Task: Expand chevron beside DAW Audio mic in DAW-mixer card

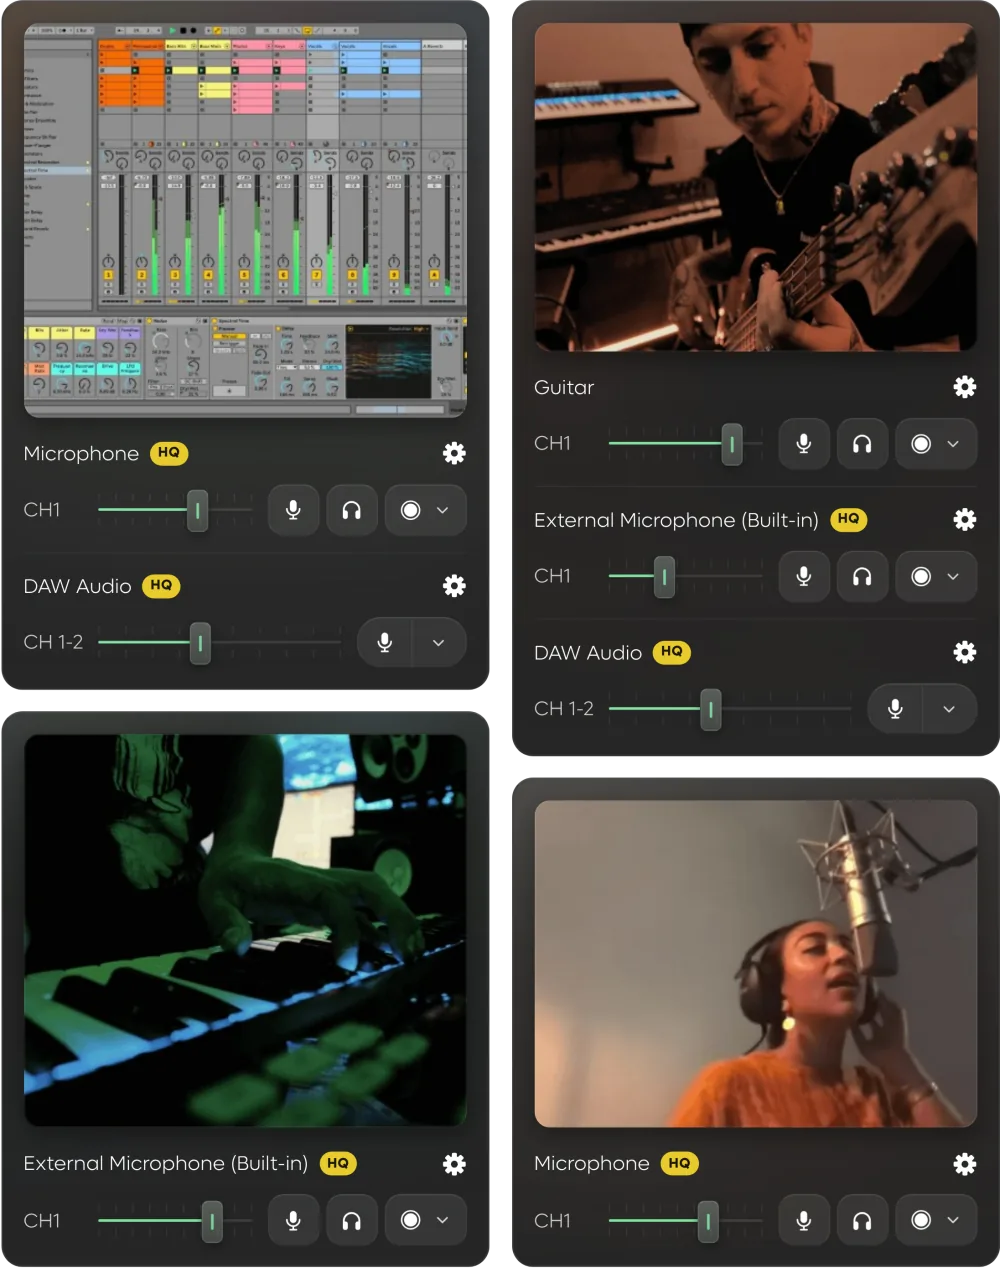Action: click(x=439, y=642)
